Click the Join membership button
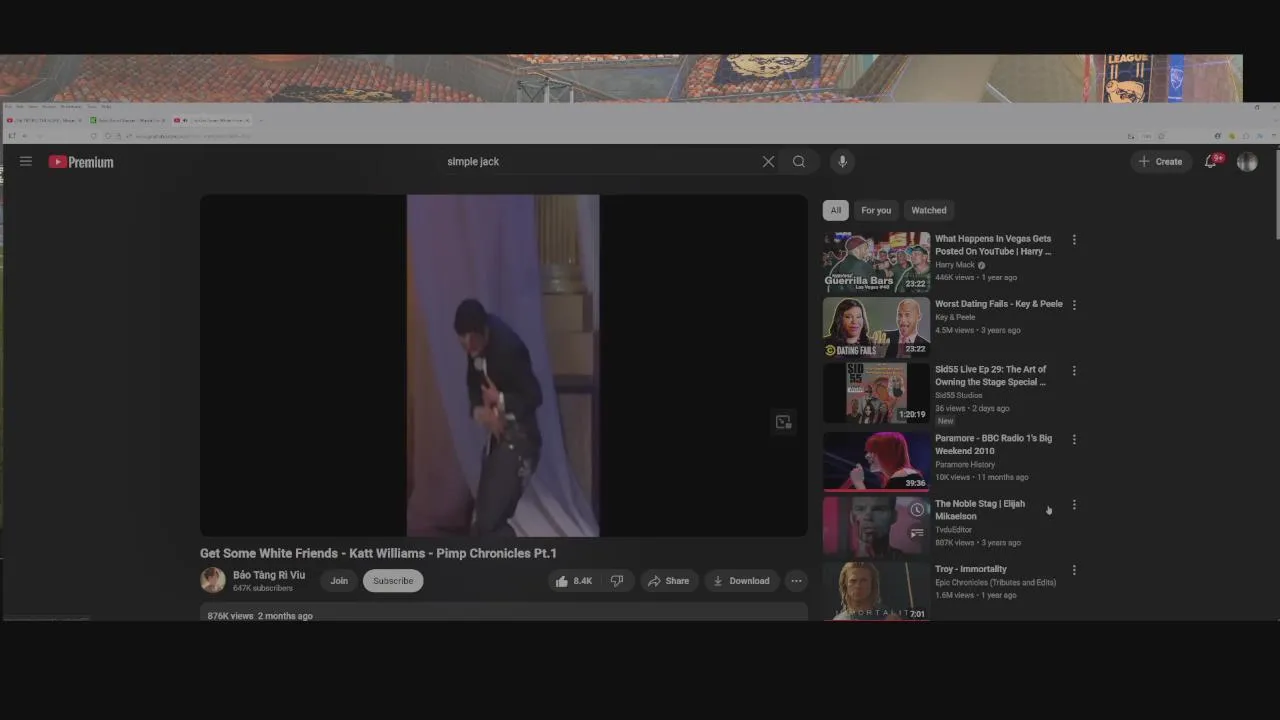The image size is (1280, 720). [x=339, y=581]
